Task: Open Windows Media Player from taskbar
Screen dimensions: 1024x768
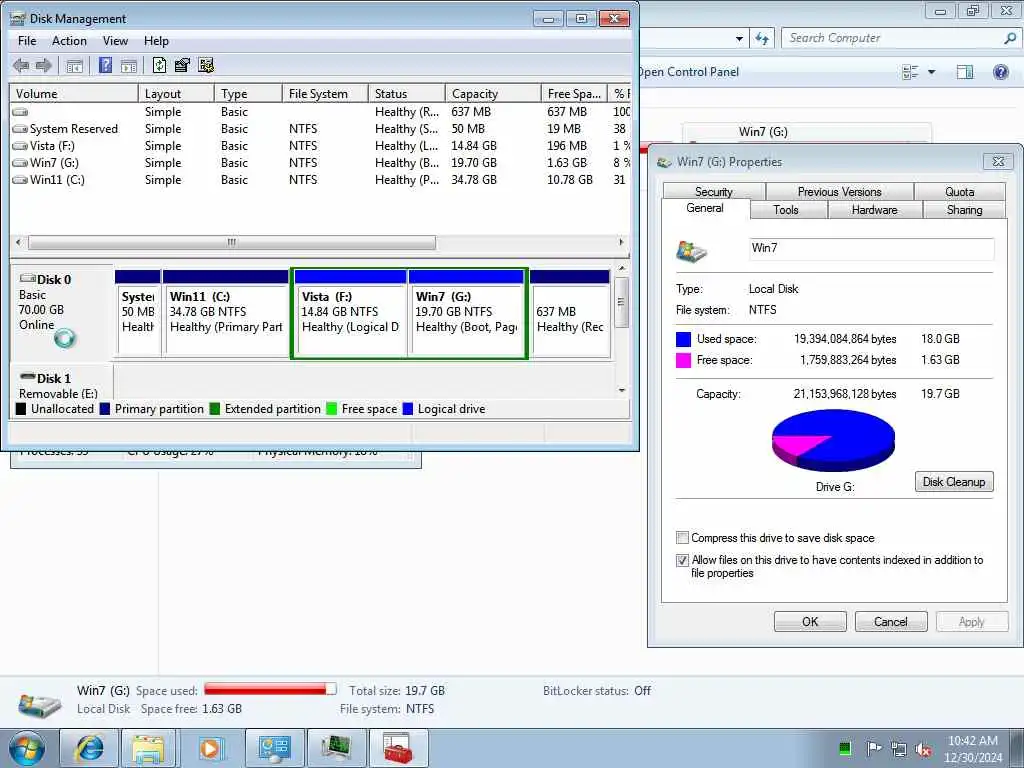Action: pyautogui.click(x=211, y=748)
